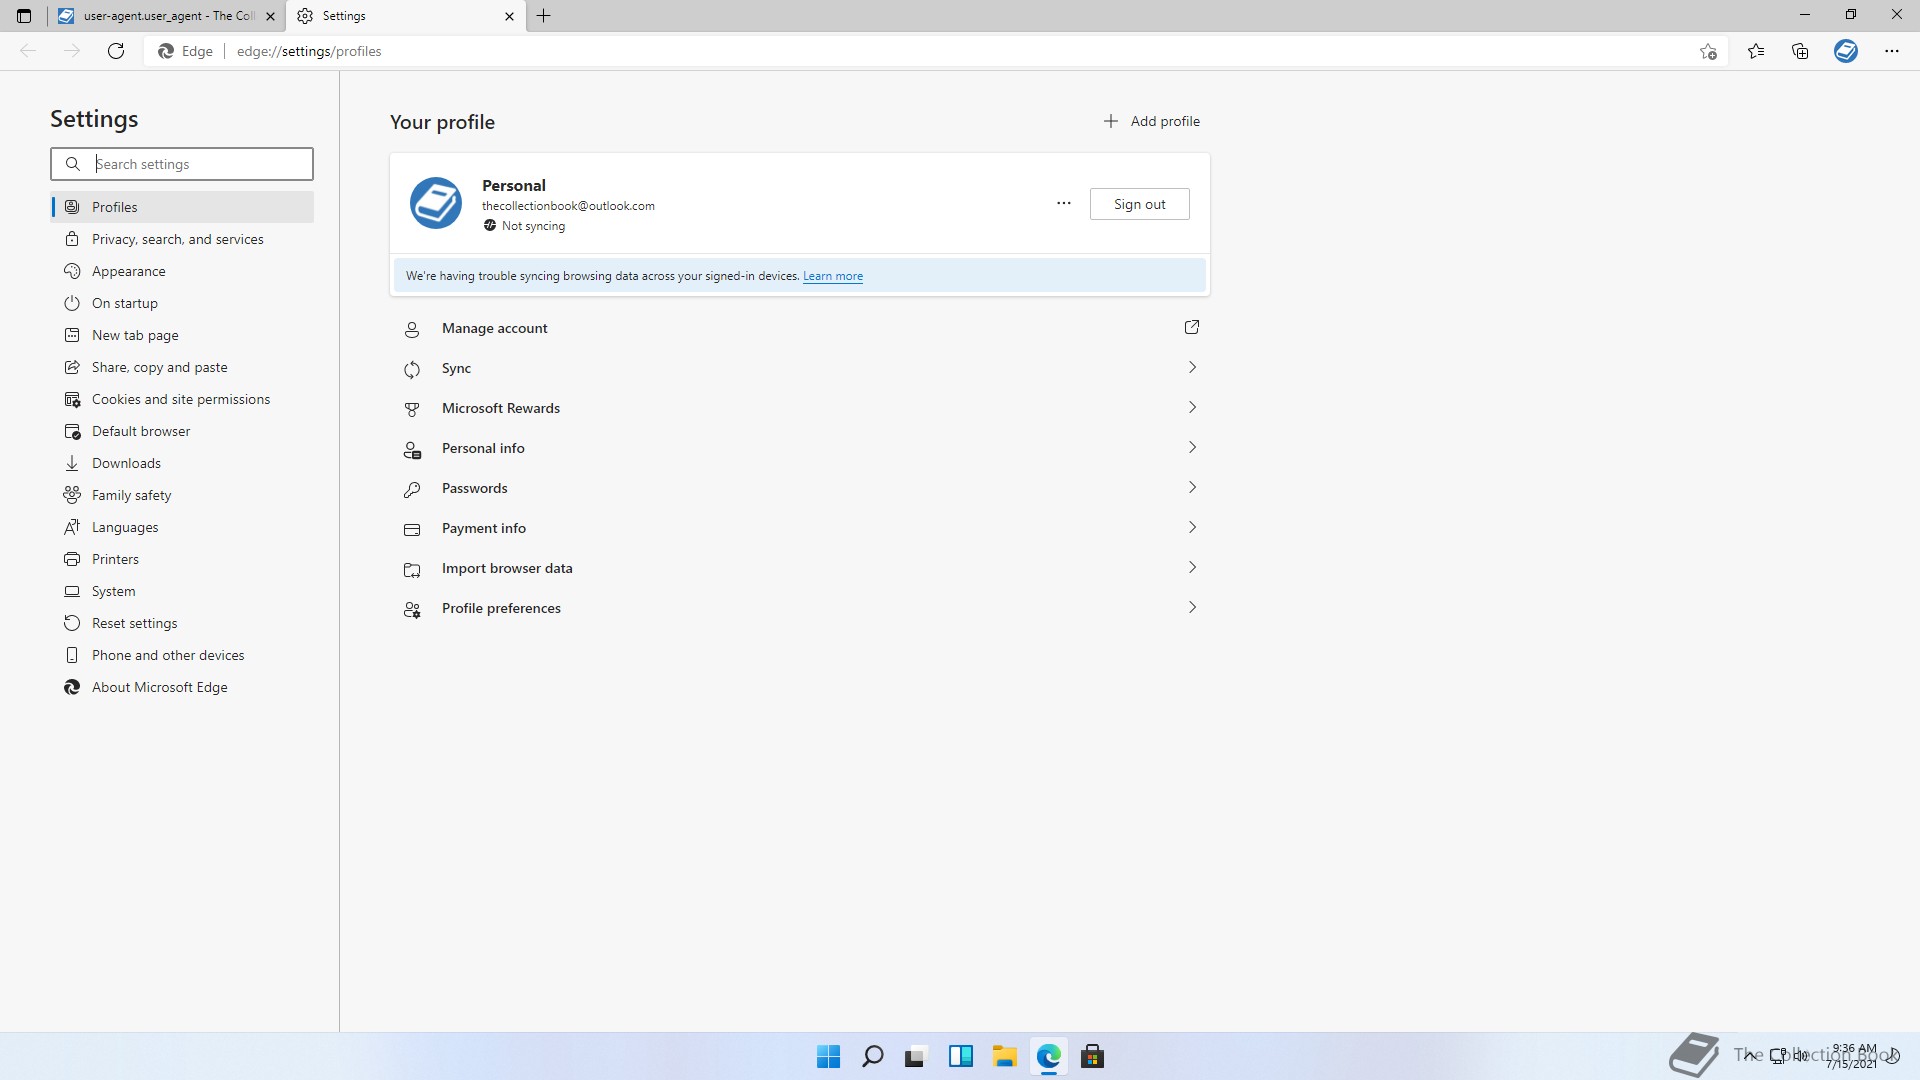
Task: Reload the page with refresh icon
Action: (116, 51)
